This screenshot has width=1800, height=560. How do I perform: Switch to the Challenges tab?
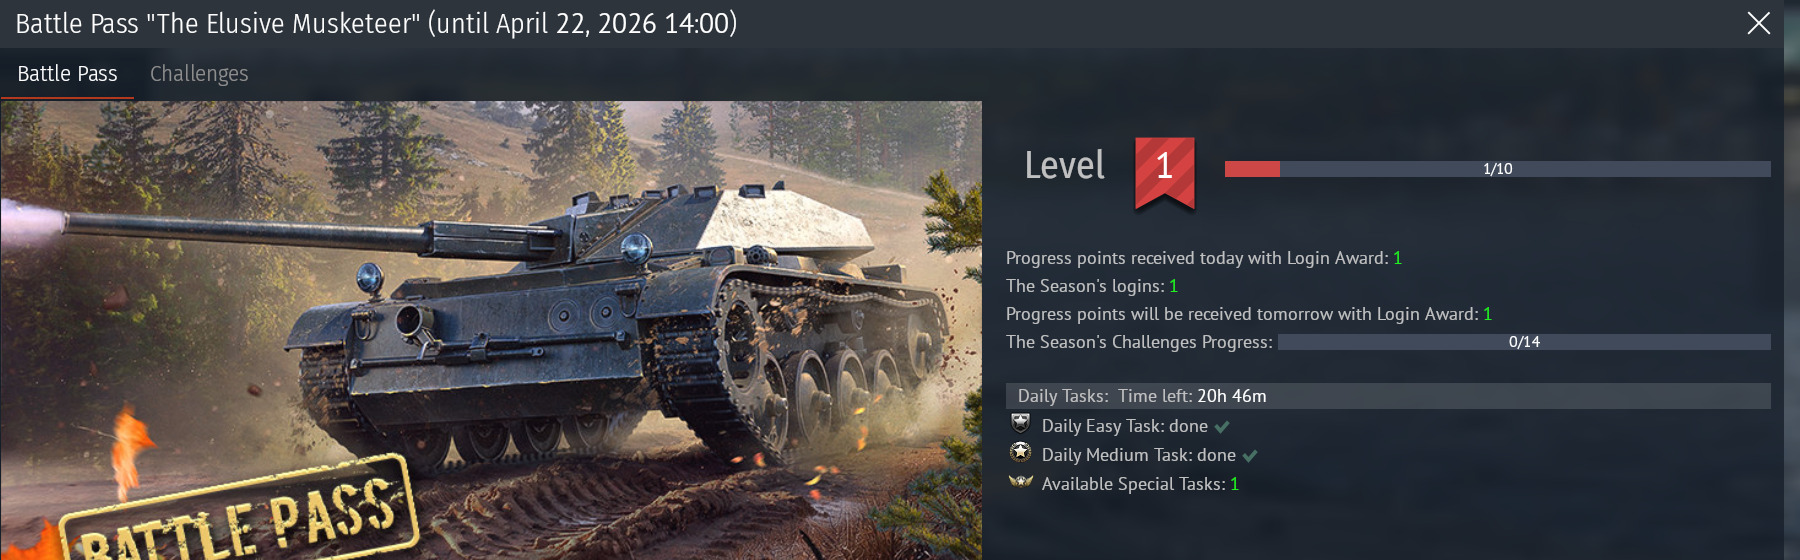199,74
